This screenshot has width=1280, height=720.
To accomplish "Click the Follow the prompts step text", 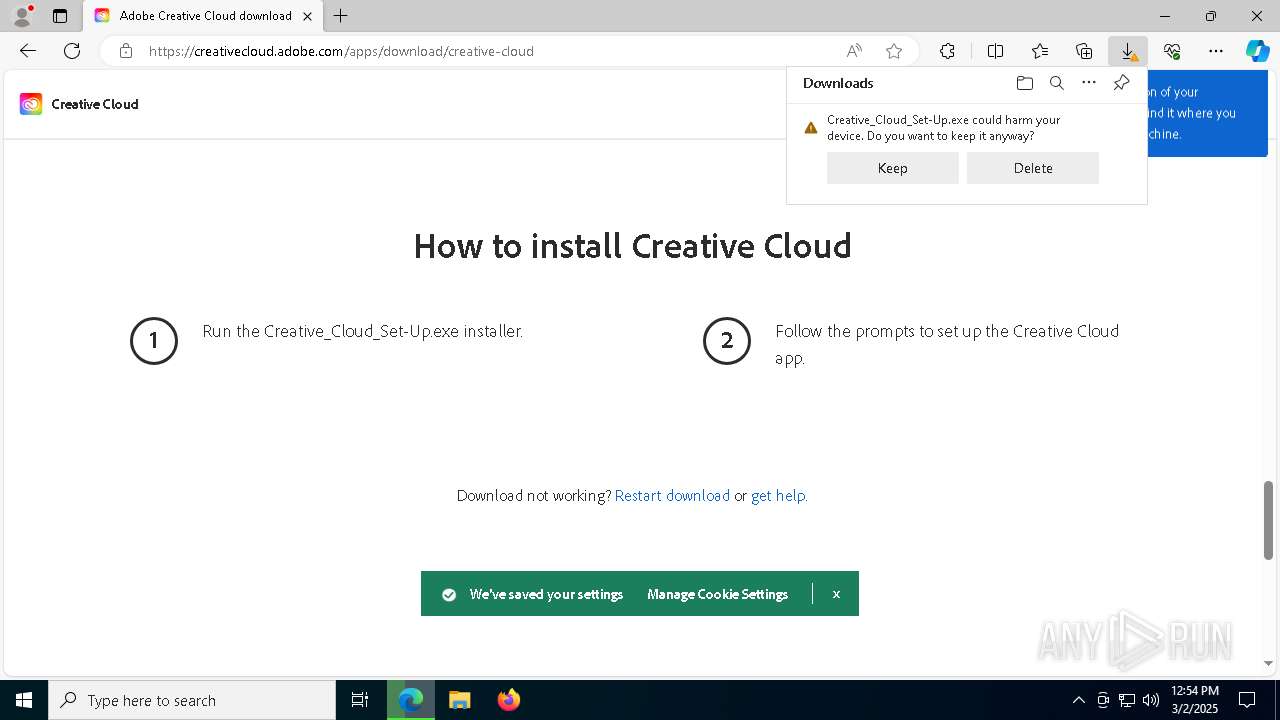I will click(x=947, y=344).
